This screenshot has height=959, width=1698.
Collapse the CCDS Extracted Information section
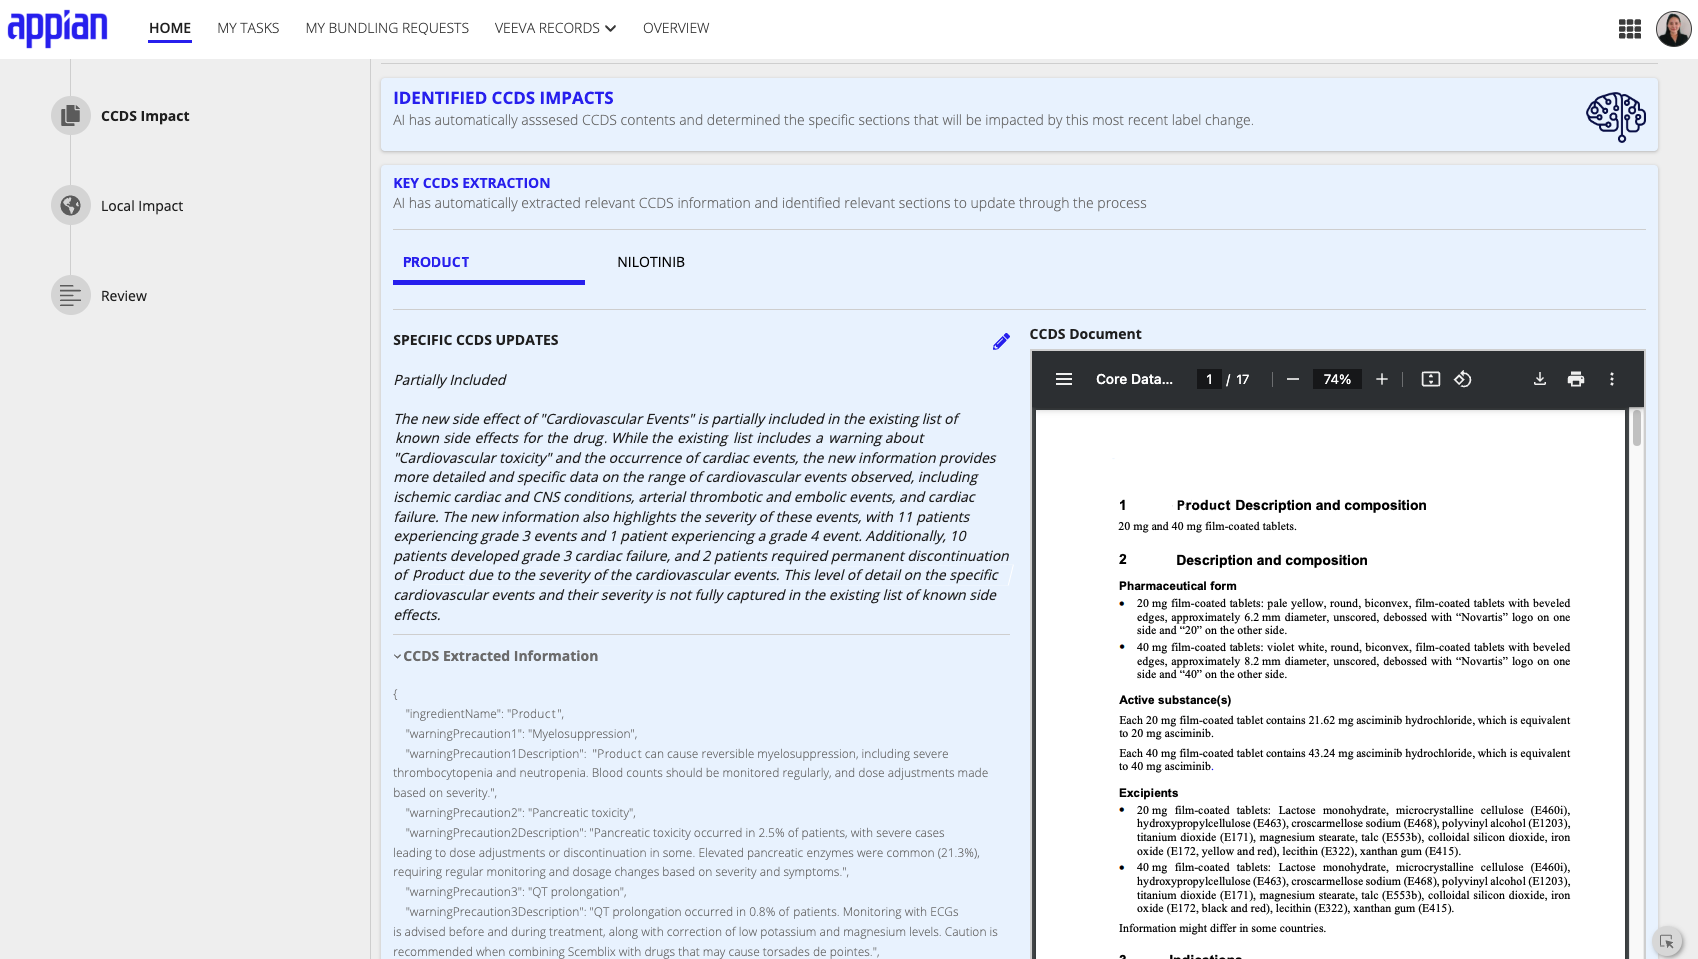click(x=496, y=656)
